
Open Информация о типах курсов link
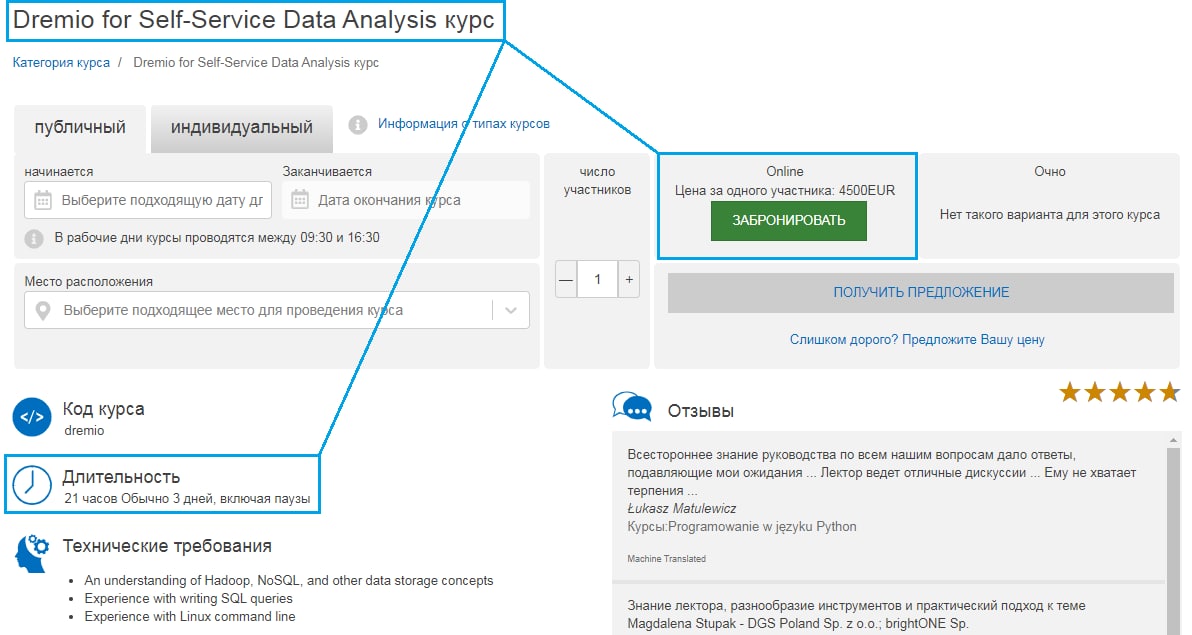coord(464,124)
